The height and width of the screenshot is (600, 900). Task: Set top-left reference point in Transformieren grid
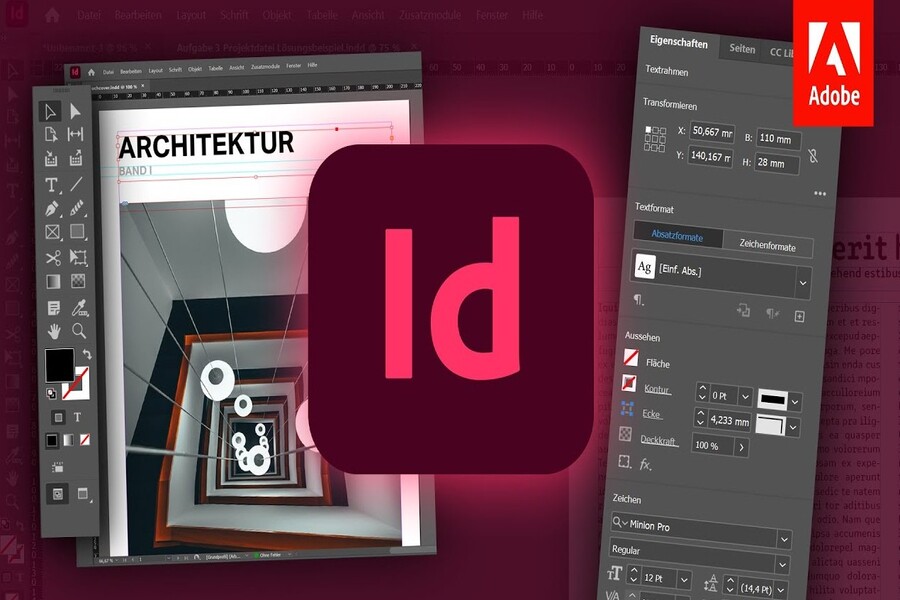point(648,130)
